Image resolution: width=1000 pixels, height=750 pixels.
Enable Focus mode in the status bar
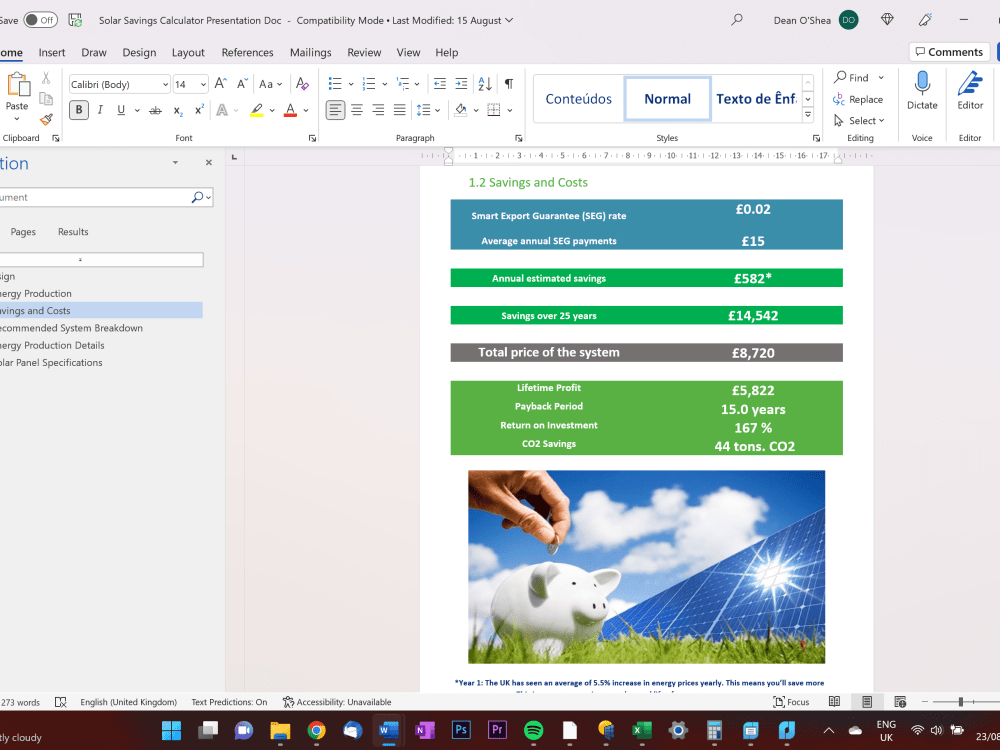791,702
